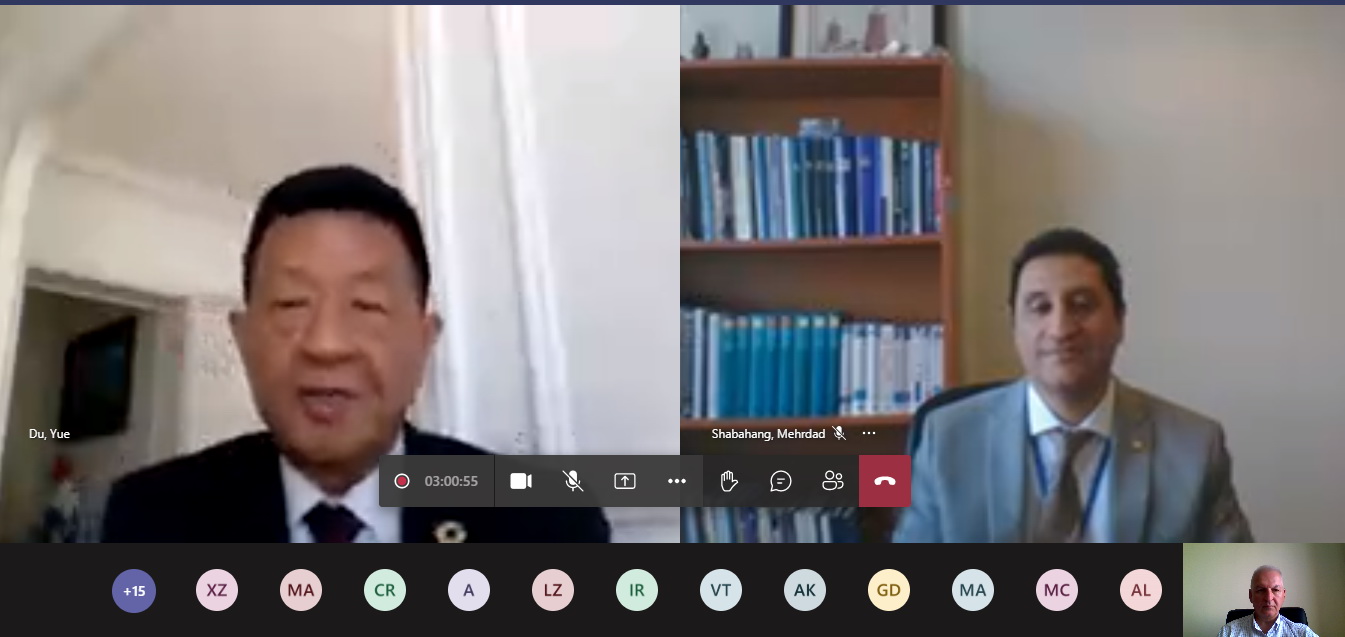Toggle the camera on or off
Image resolution: width=1345 pixels, height=637 pixels.
click(521, 481)
